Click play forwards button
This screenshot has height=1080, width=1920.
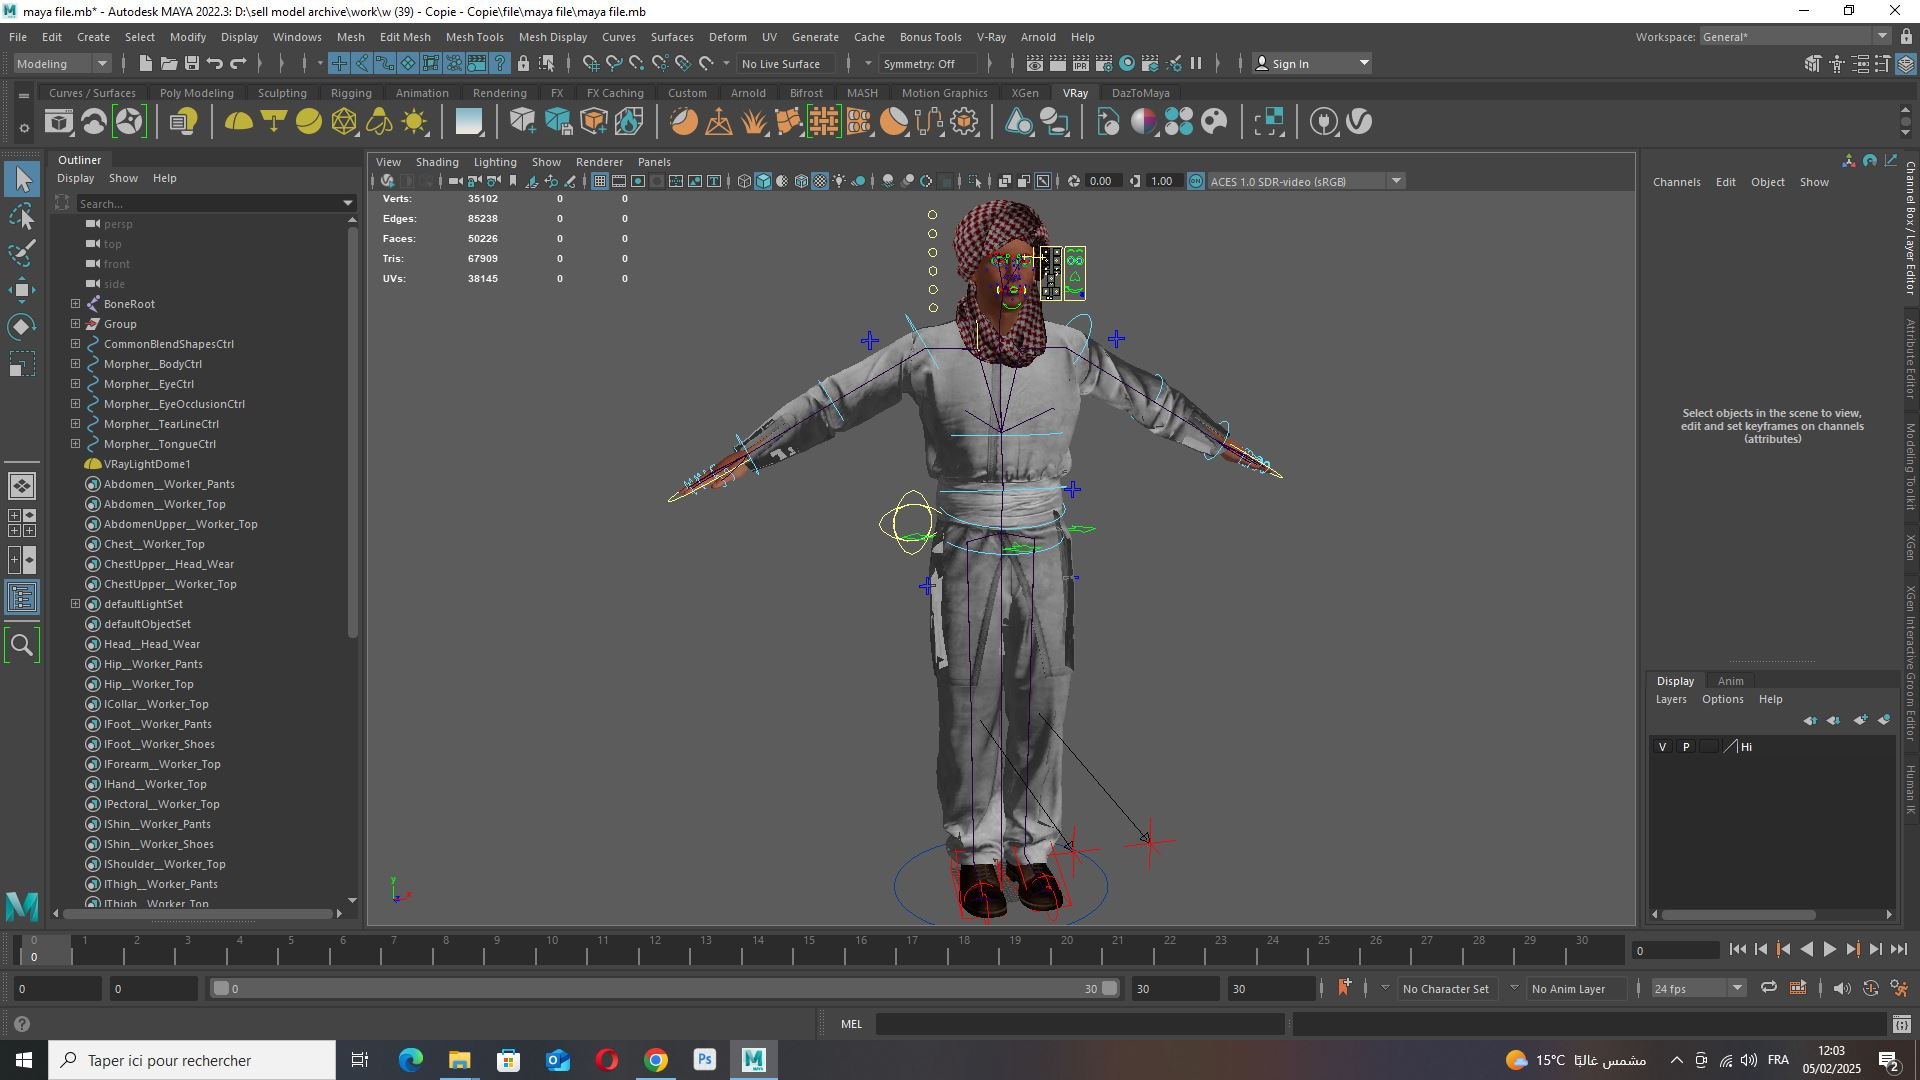[x=1829, y=950]
